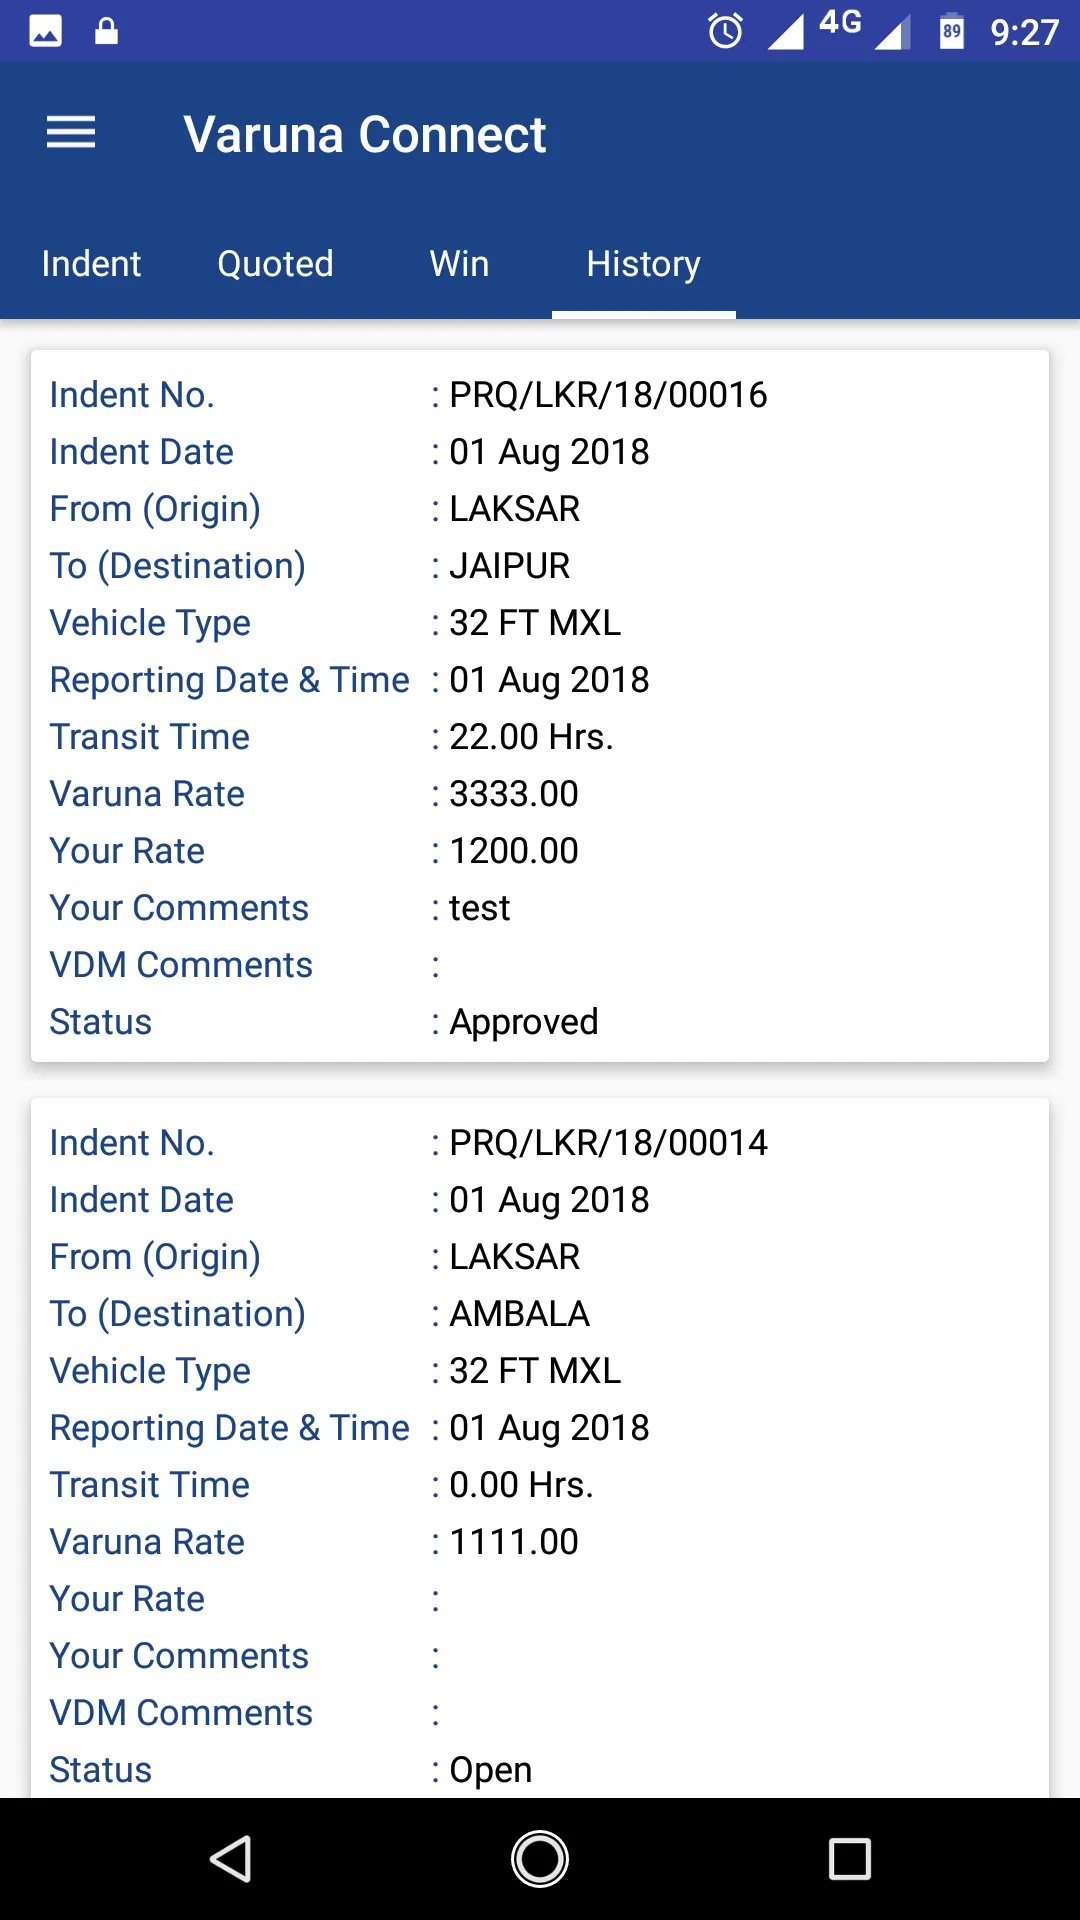Open the hamburger navigation menu
Screen dimensions: 1080x1920
[x=71, y=132]
